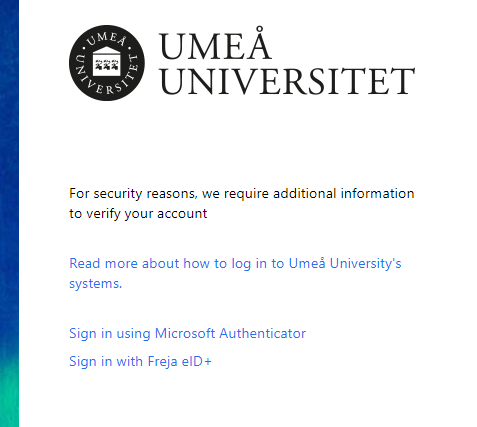Click the curved UMEÅ text on the seal
This screenshot has height=427, width=477.
[107, 39]
